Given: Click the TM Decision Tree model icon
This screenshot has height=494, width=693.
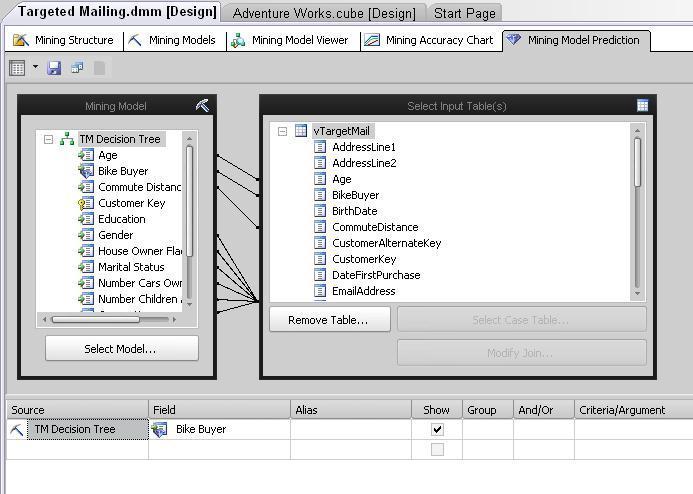Looking at the screenshot, I should click(67, 139).
